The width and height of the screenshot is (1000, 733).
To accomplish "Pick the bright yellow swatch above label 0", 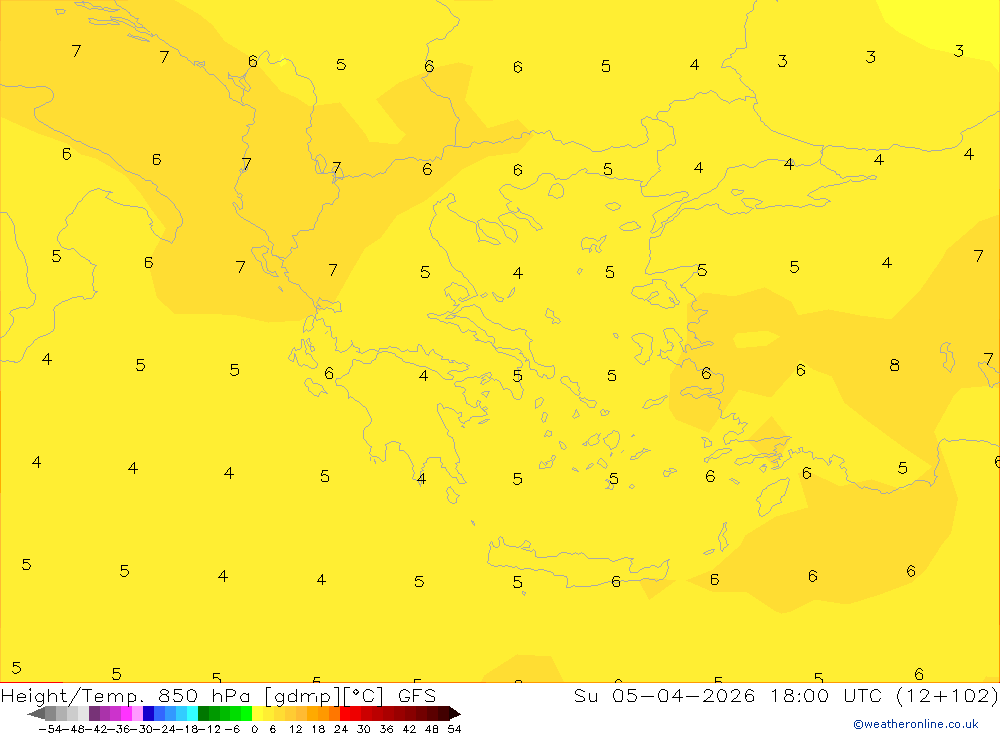I will click(x=257, y=713).
